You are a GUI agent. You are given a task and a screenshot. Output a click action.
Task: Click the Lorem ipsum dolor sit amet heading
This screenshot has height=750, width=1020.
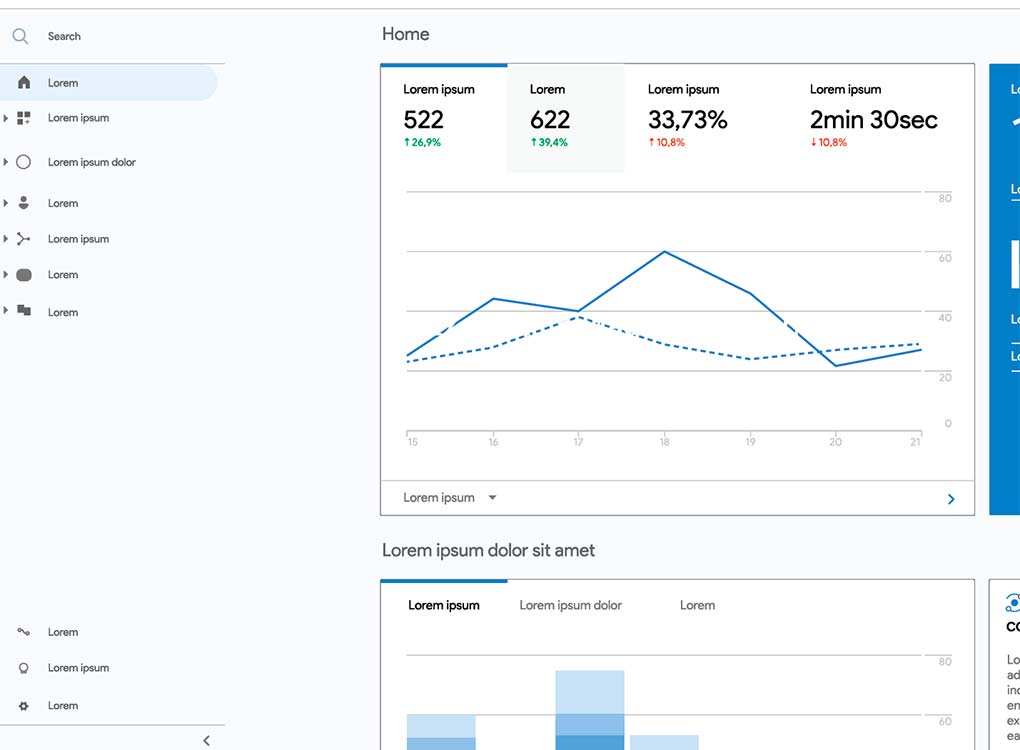tap(488, 550)
